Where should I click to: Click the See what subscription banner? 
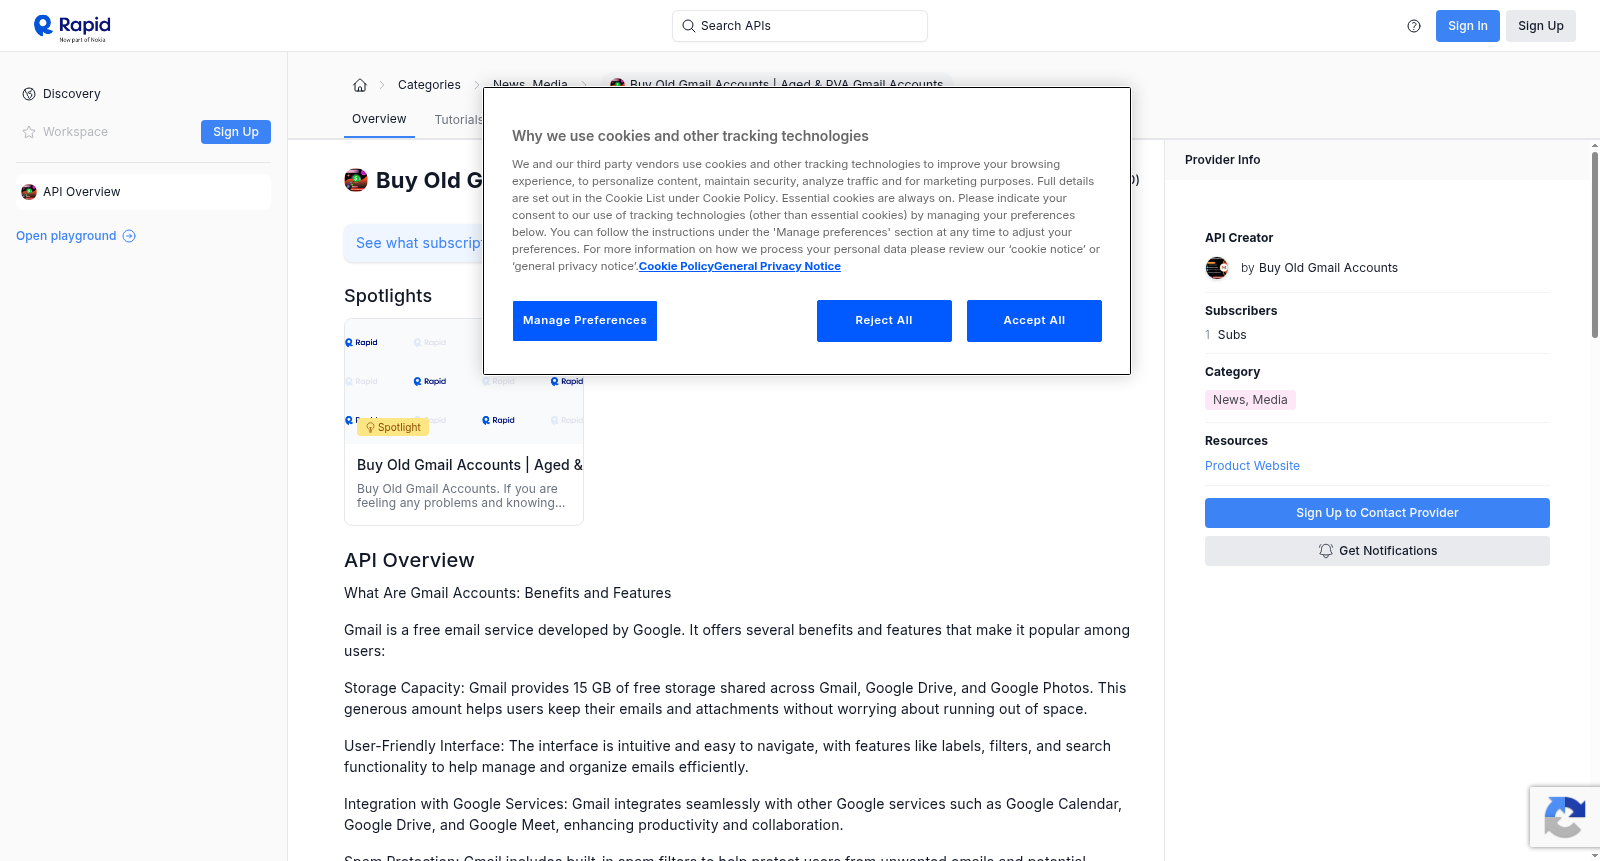(x=414, y=243)
